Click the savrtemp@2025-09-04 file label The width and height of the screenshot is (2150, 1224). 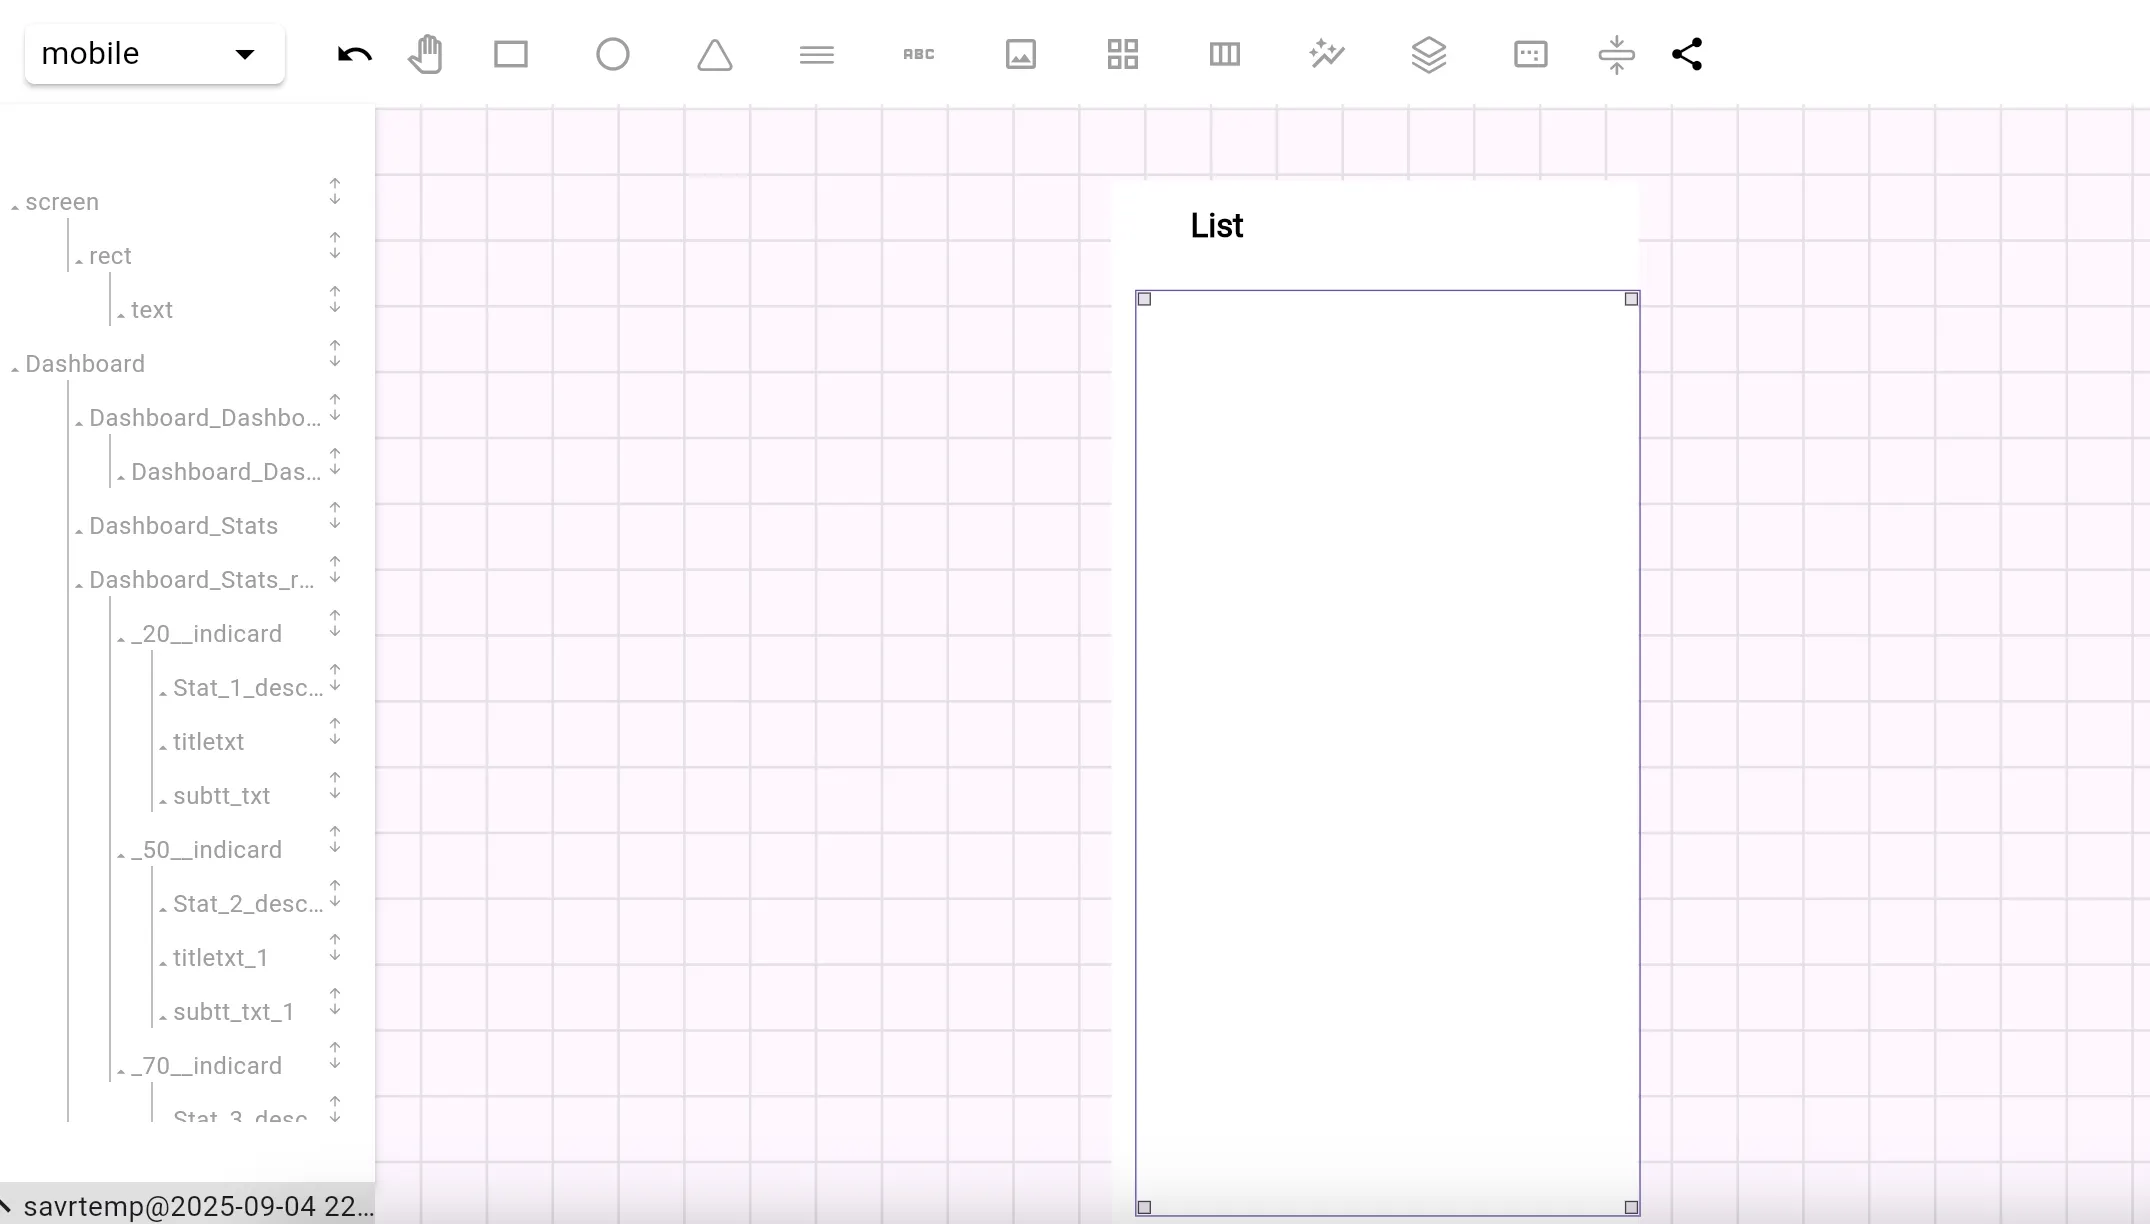click(x=198, y=1206)
